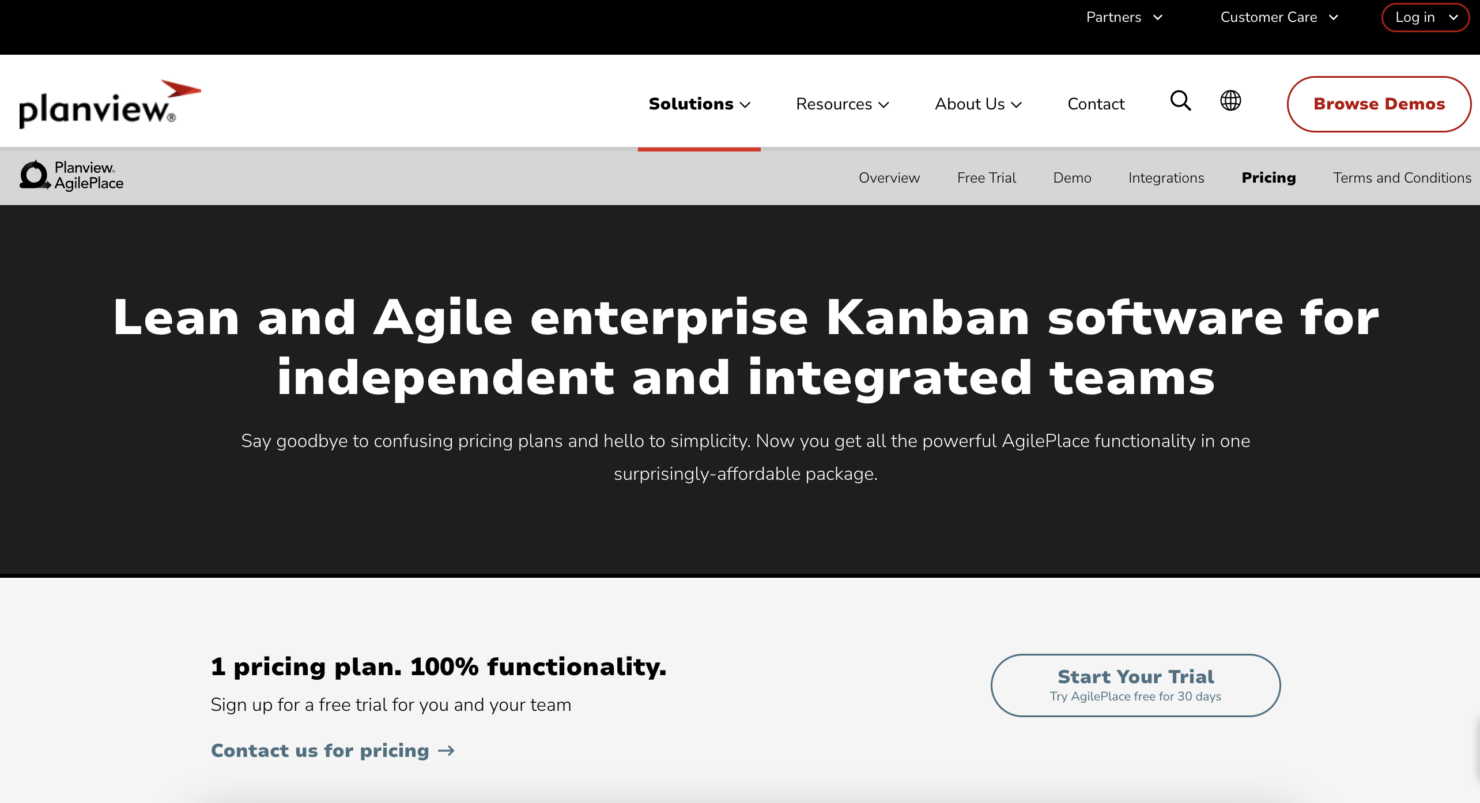Click the Planview logo
This screenshot has width=1480, height=803.
tap(110, 104)
